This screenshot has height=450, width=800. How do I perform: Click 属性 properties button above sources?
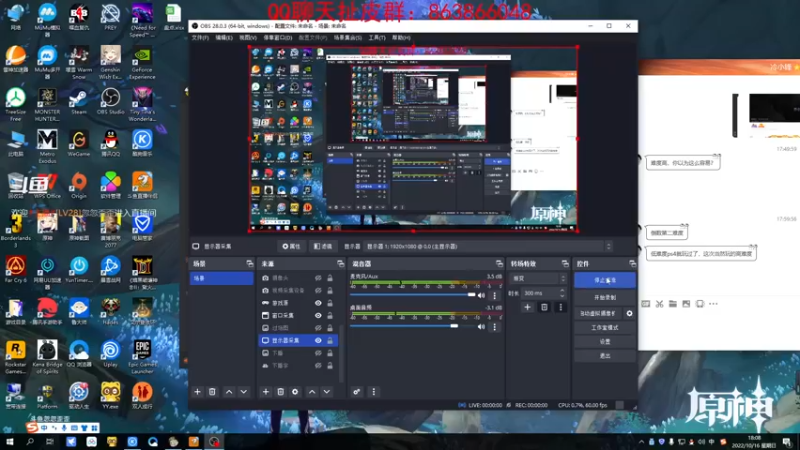point(291,246)
